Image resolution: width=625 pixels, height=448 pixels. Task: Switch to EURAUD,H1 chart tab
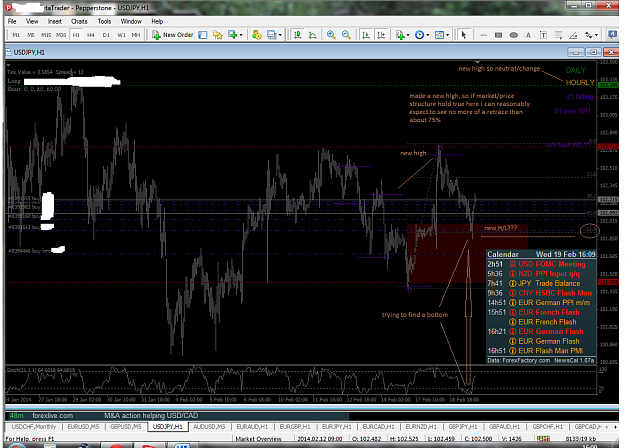tap(252, 426)
